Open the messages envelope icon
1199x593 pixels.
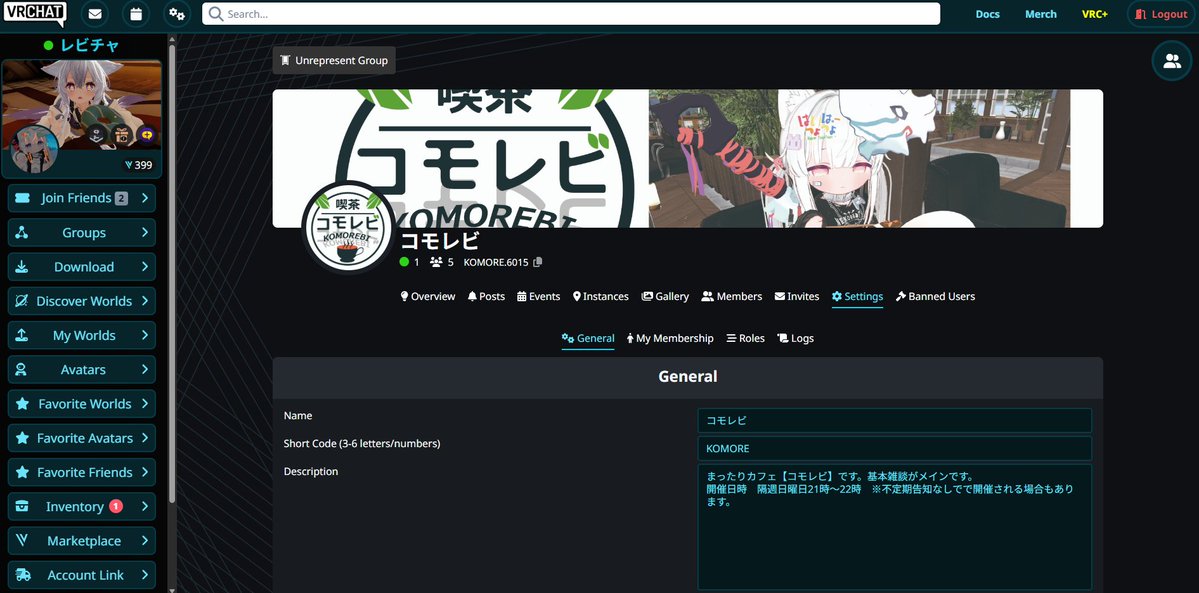pos(94,14)
